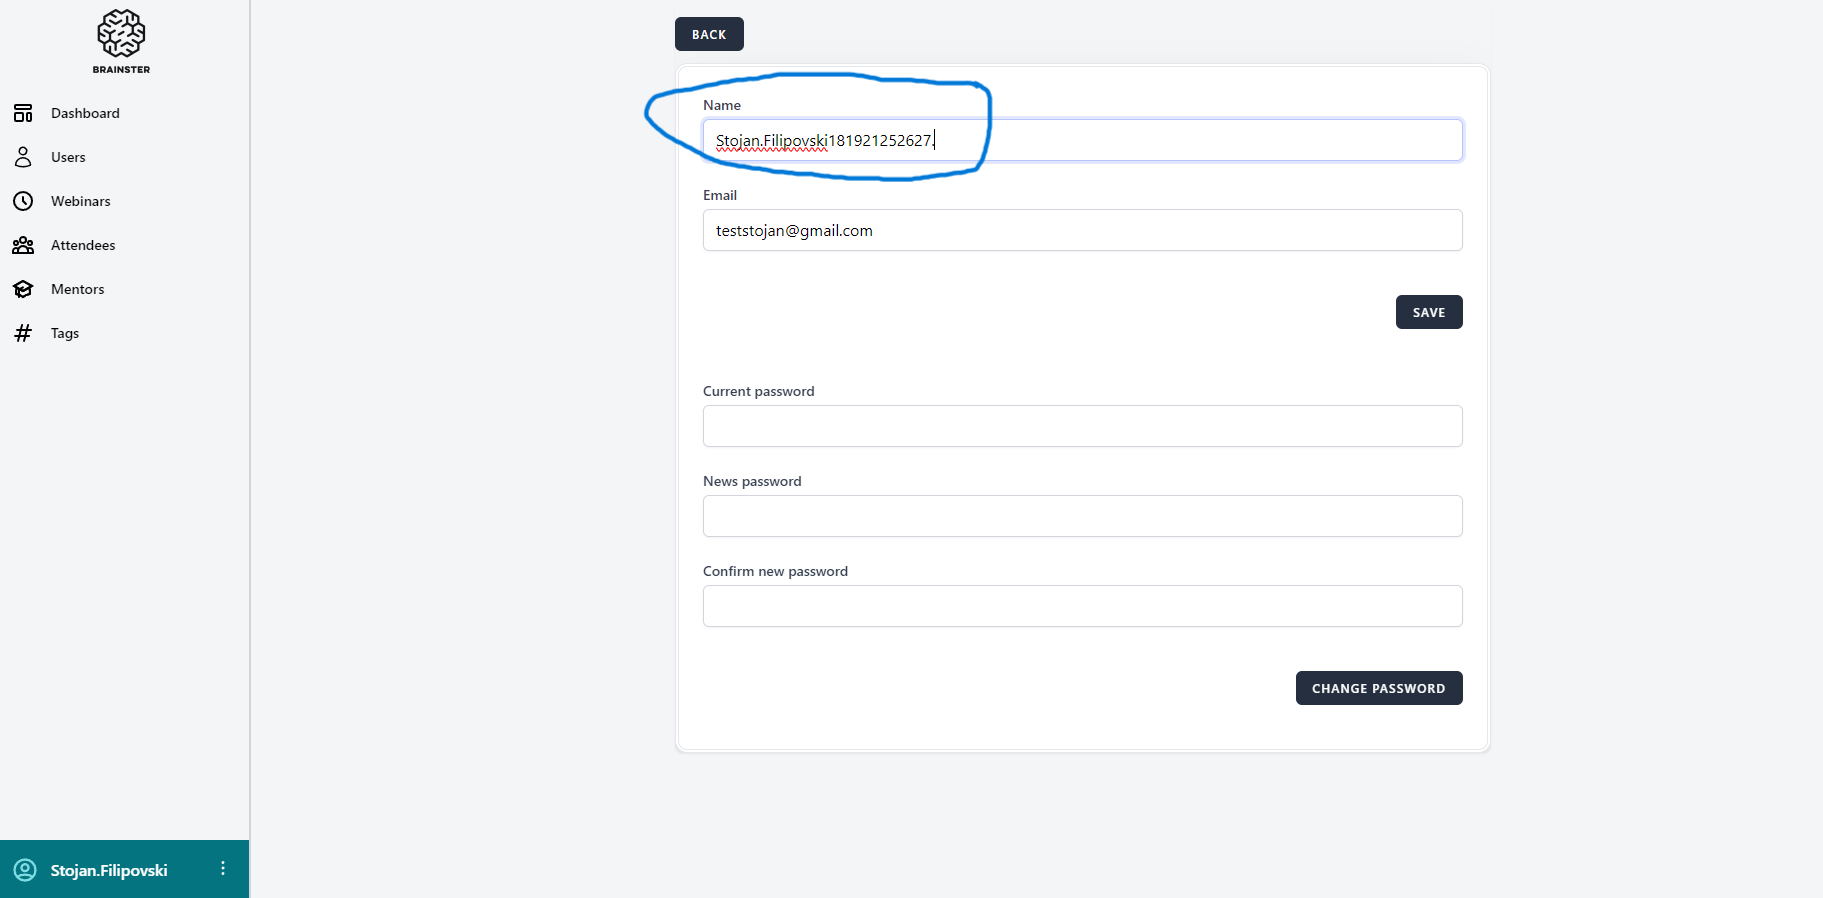Click the Users person icon

point(23,157)
